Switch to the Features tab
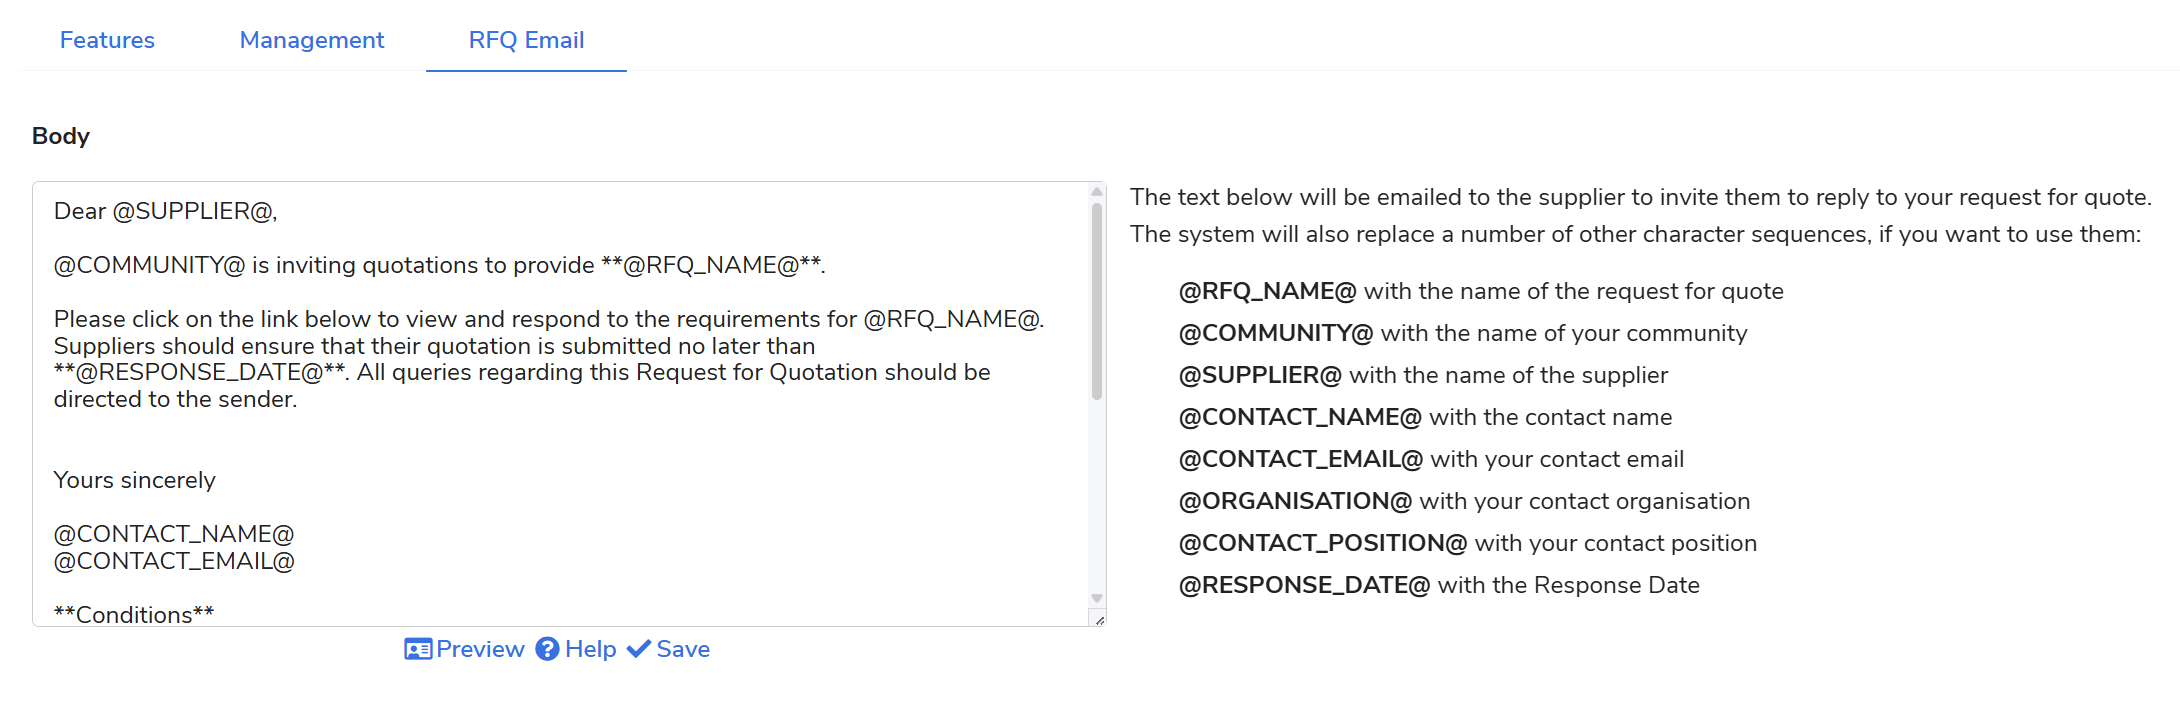Viewport: 2180px width, 702px height. point(107,40)
